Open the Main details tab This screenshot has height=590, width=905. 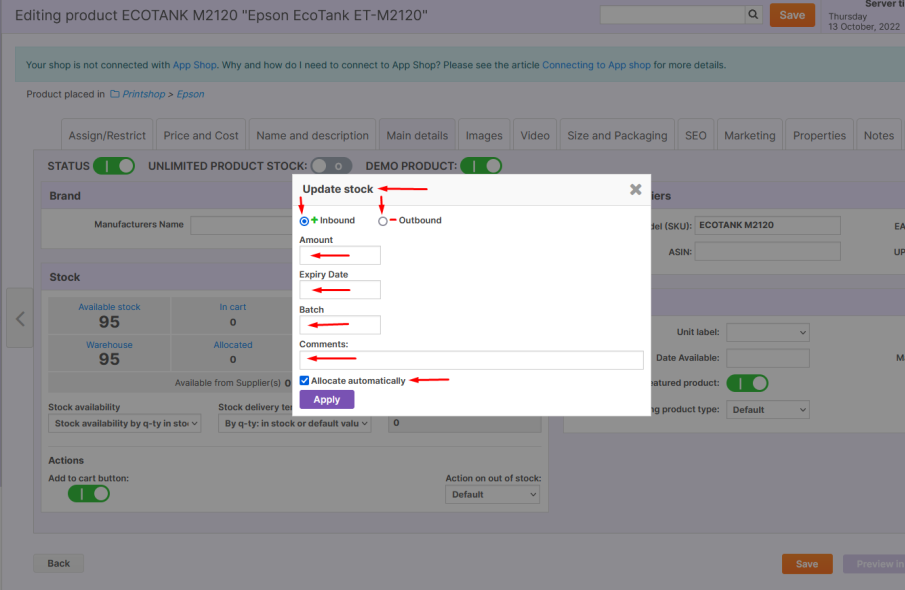pyautogui.click(x=417, y=136)
